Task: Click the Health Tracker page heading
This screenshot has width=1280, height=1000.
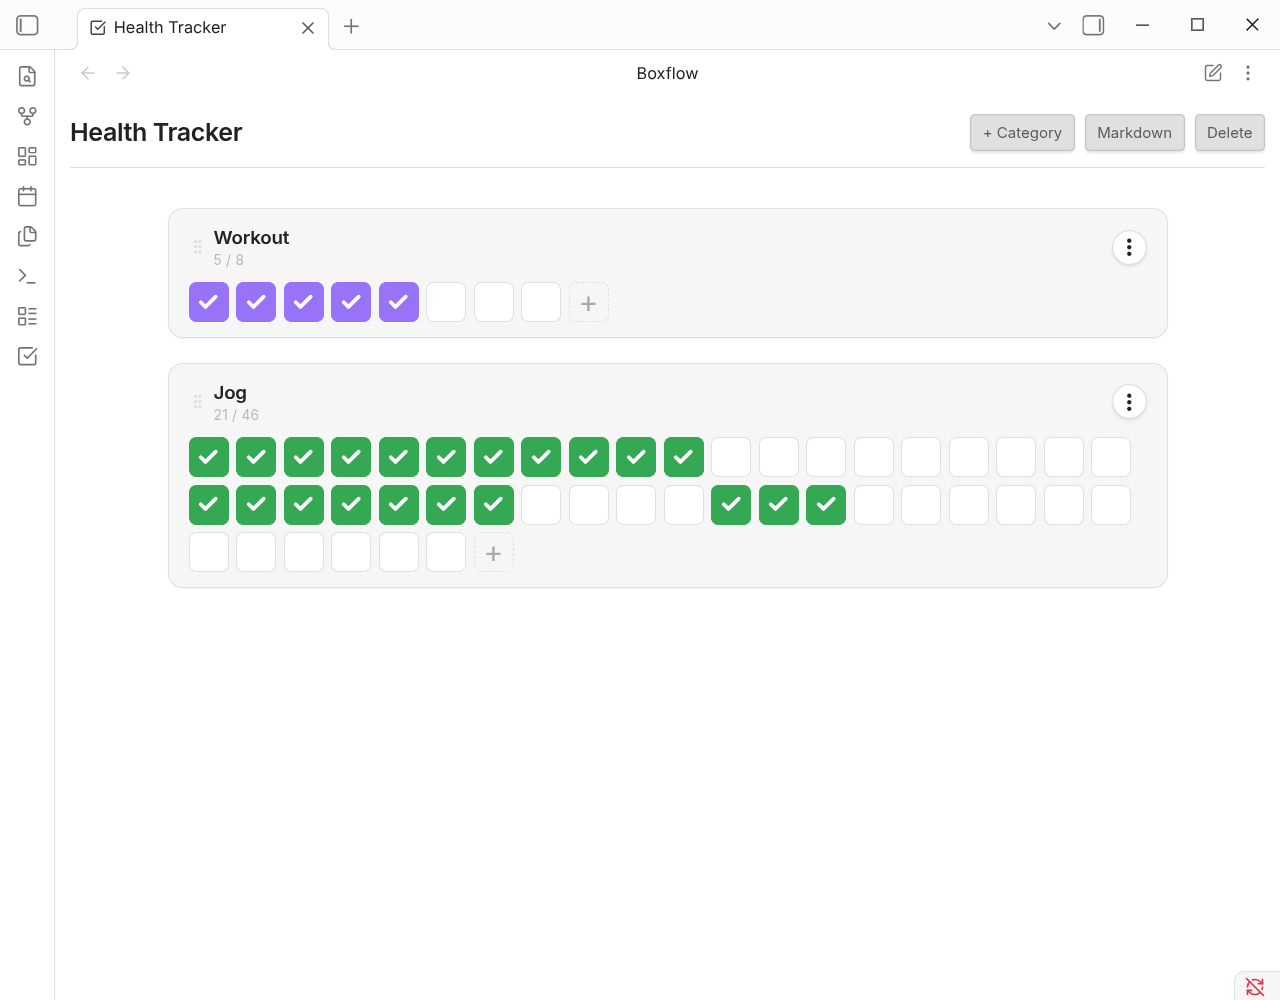Action: [156, 132]
